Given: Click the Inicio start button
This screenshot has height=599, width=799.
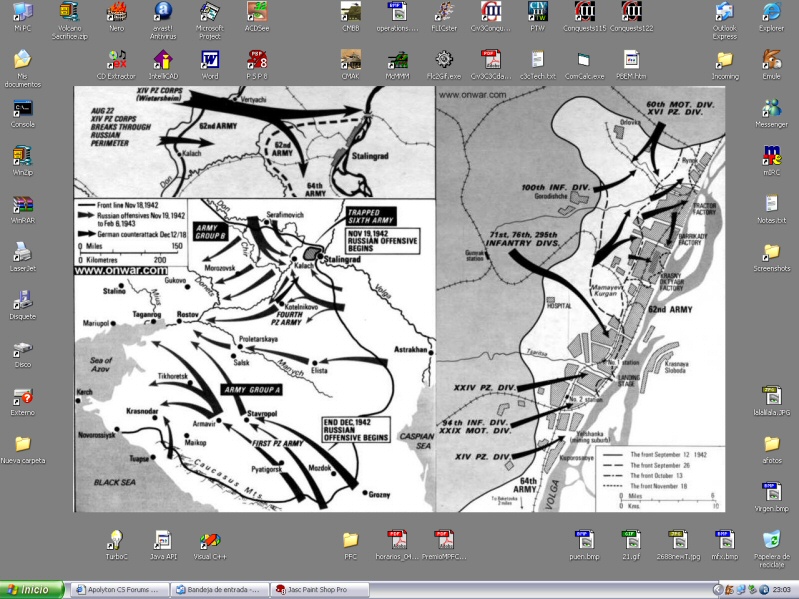Looking at the screenshot, I should [32, 590].
